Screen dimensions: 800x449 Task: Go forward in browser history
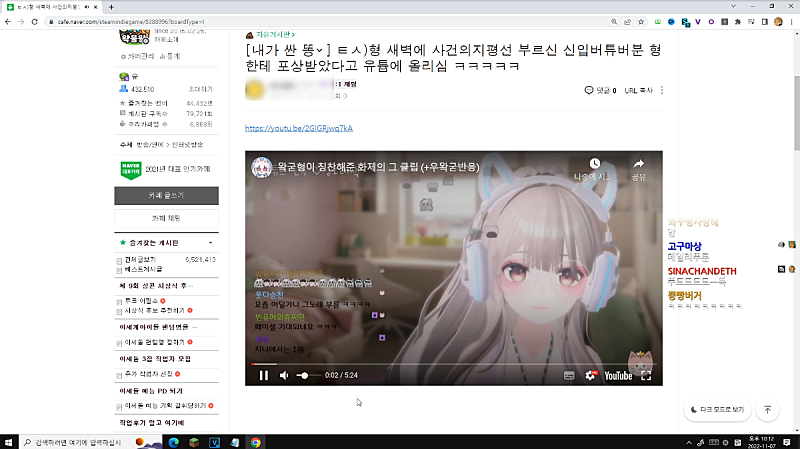click(x=21, y=22)
